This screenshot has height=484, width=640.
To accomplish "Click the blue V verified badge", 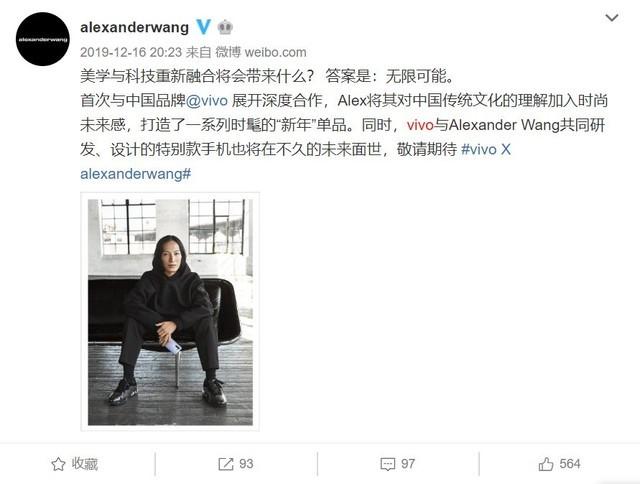I will 203,27.
